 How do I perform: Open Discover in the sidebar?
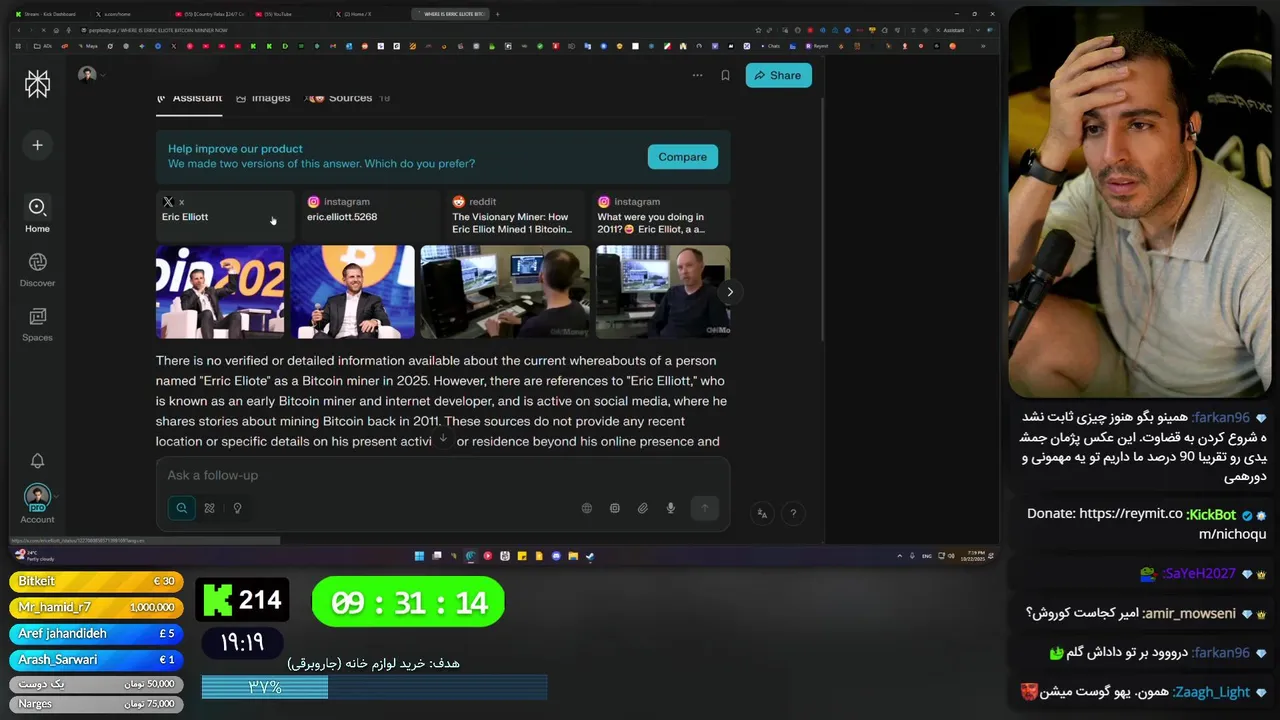click(x=37, y=269)
